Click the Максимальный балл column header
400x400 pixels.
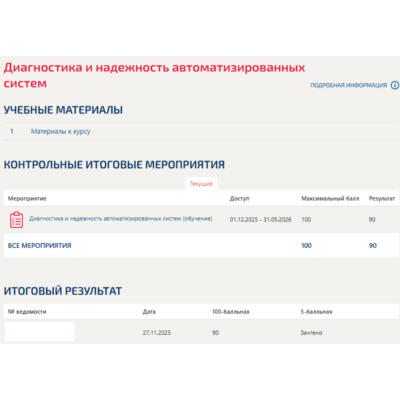point(330,198)
